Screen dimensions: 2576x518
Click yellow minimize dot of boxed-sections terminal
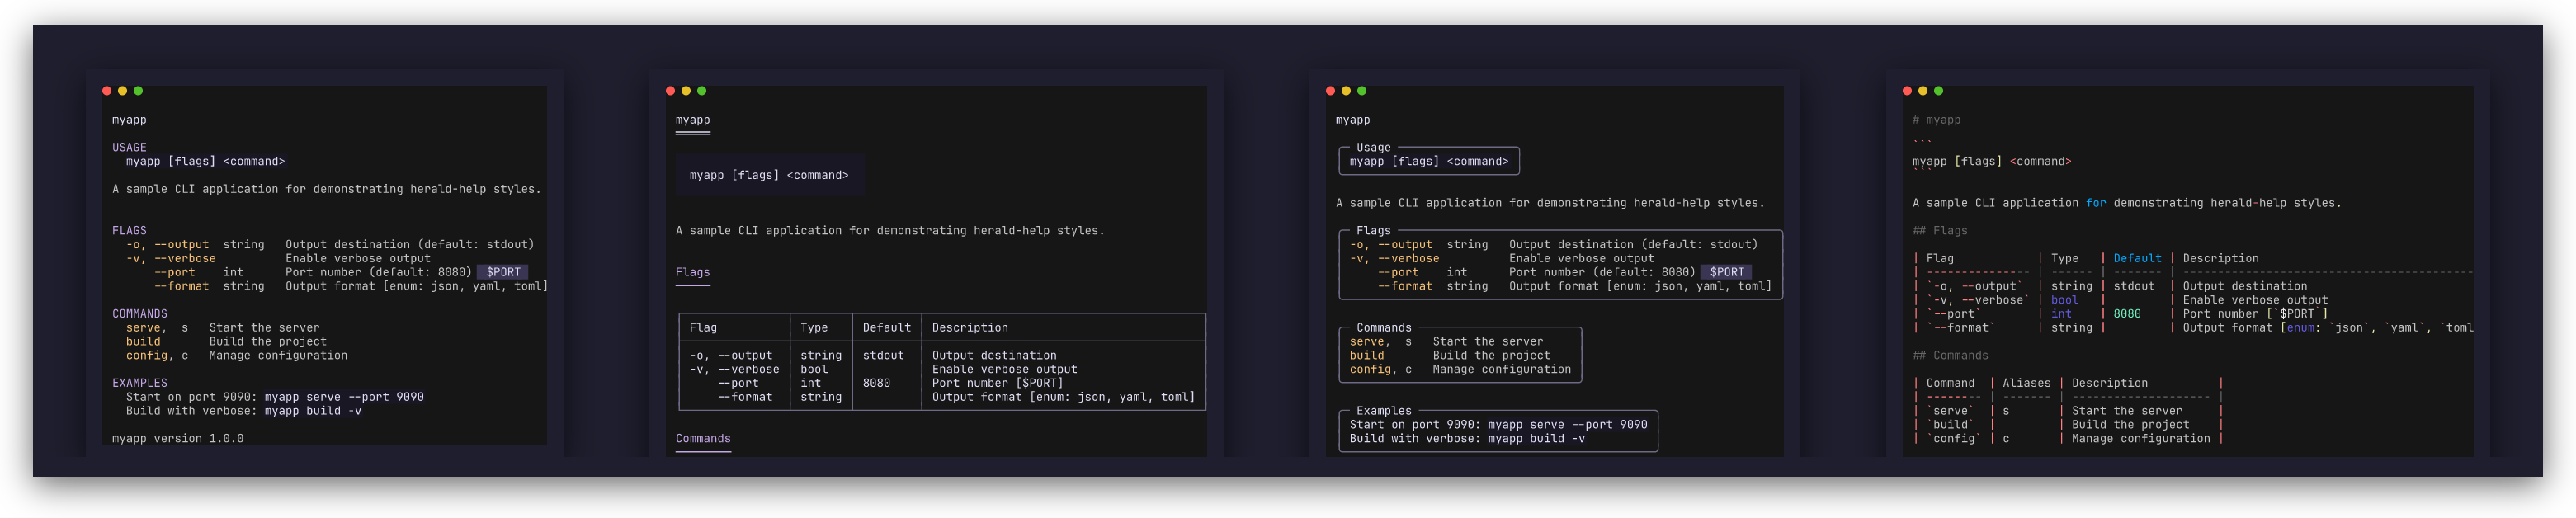pyautogui.click(x=1346, y=91)
